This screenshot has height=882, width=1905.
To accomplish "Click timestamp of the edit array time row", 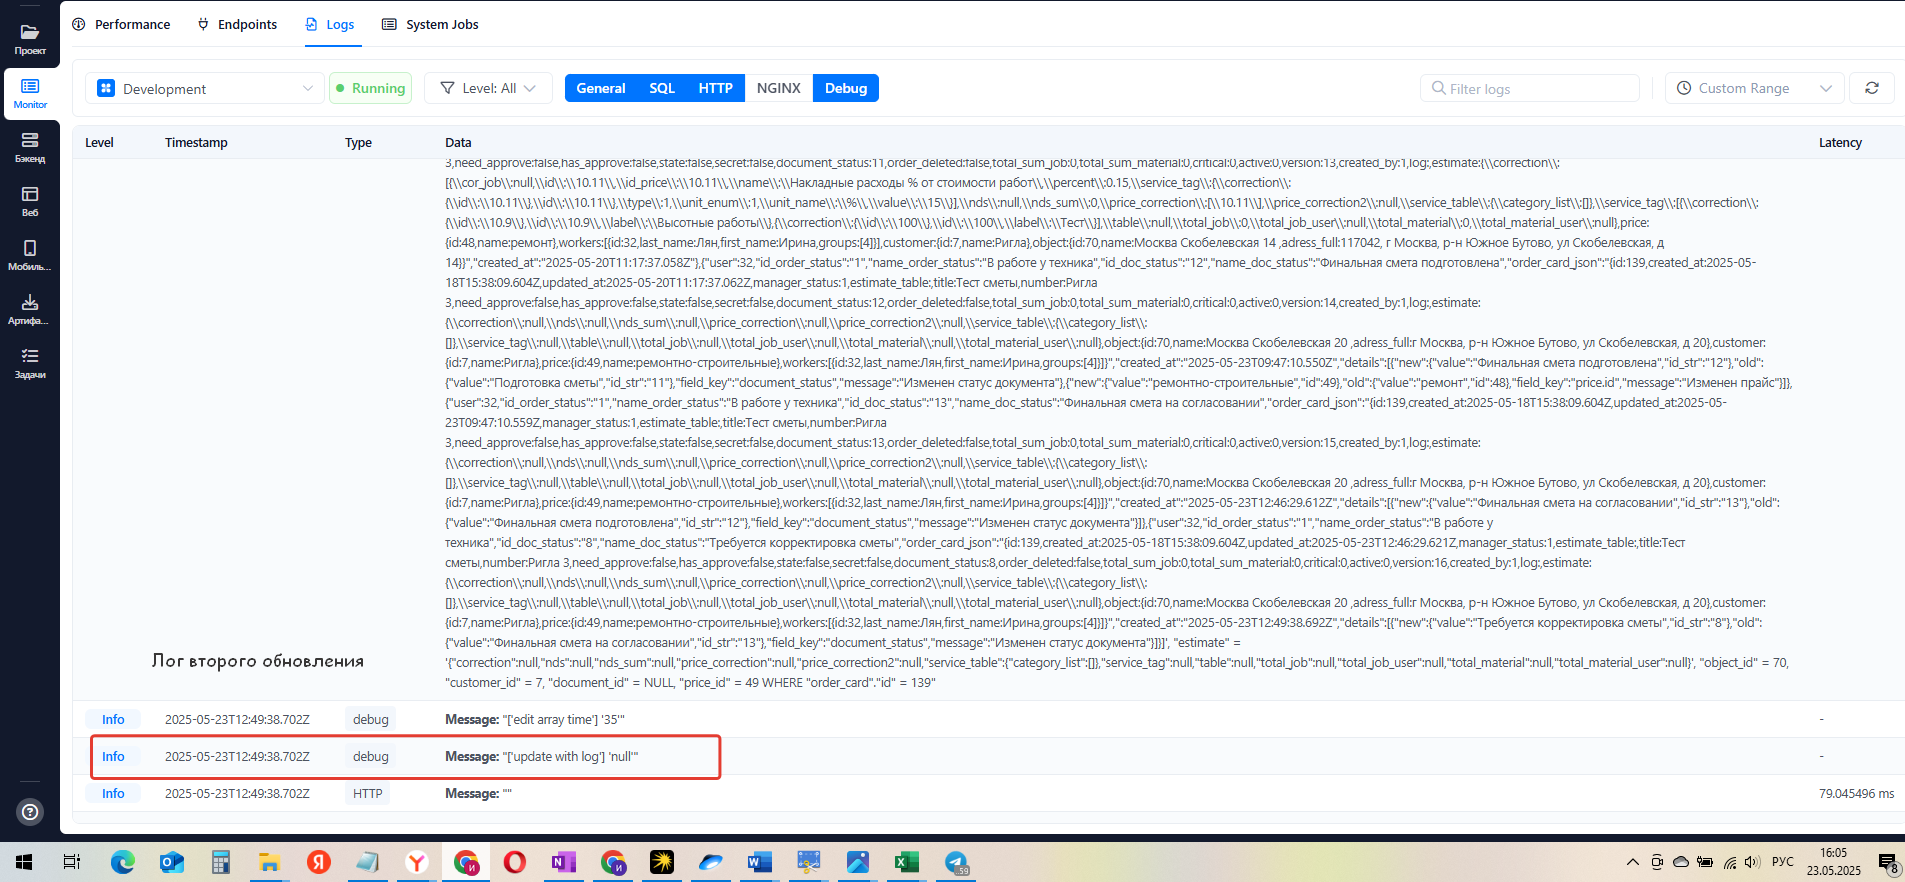I will pos(237,719).
